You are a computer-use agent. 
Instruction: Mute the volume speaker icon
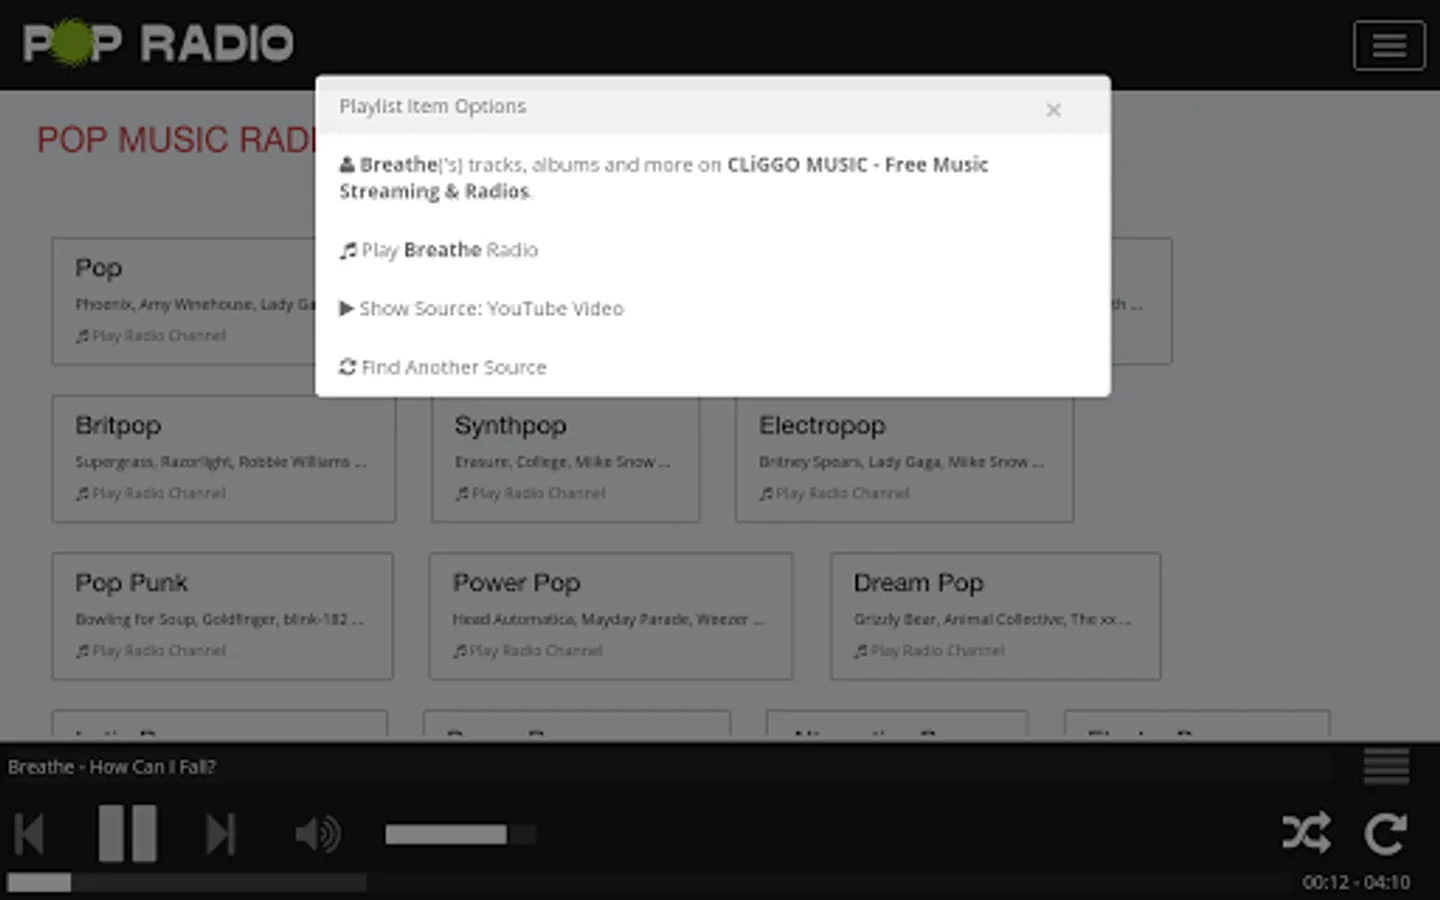pos(318,833)
